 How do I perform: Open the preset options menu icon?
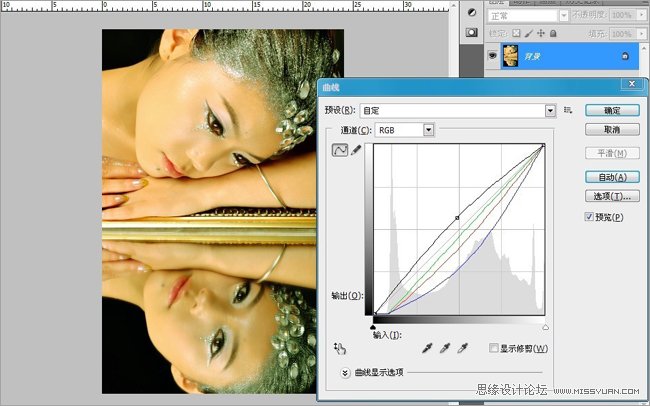point(568,110)
